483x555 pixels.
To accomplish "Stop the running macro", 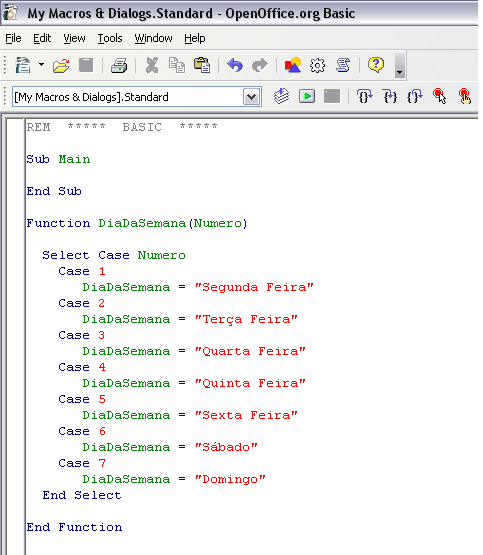I will click(x=332, y=96).
